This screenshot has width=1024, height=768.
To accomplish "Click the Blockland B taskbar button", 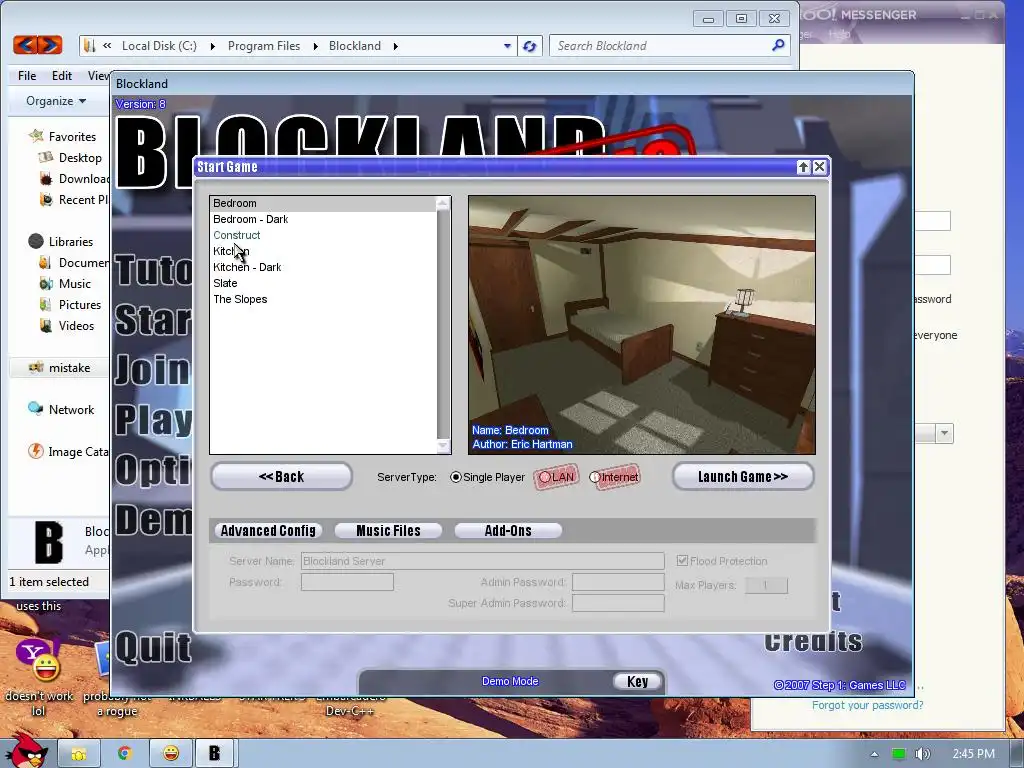I will [x=215, y=754].
